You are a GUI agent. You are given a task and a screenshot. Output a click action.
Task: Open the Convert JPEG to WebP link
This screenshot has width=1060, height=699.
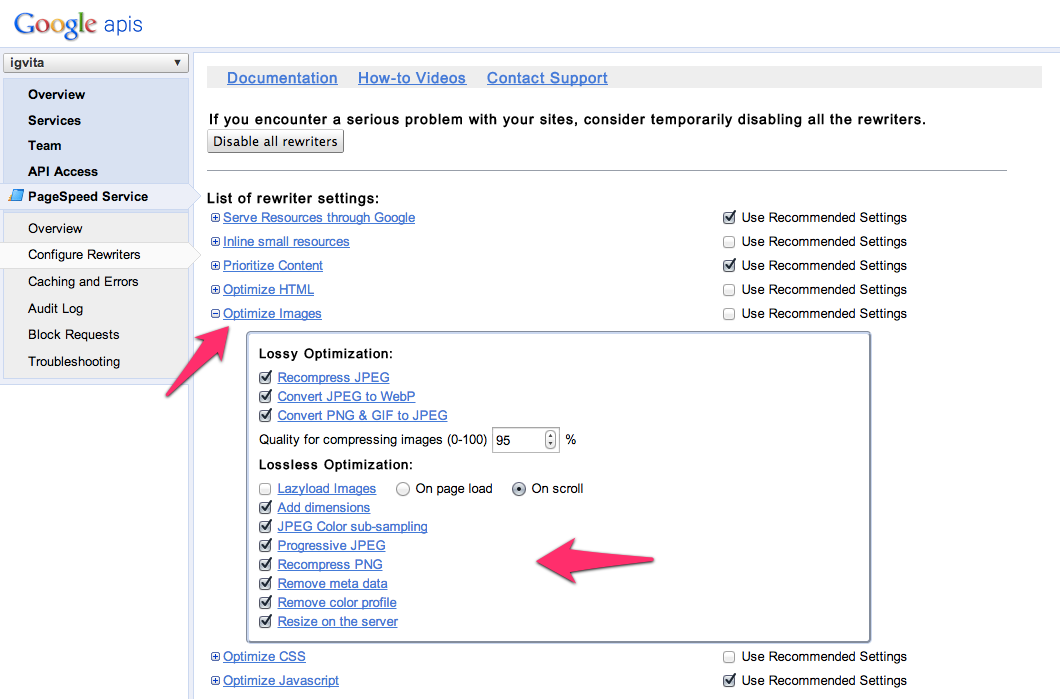pyautogui.click(x=346, y=397)
